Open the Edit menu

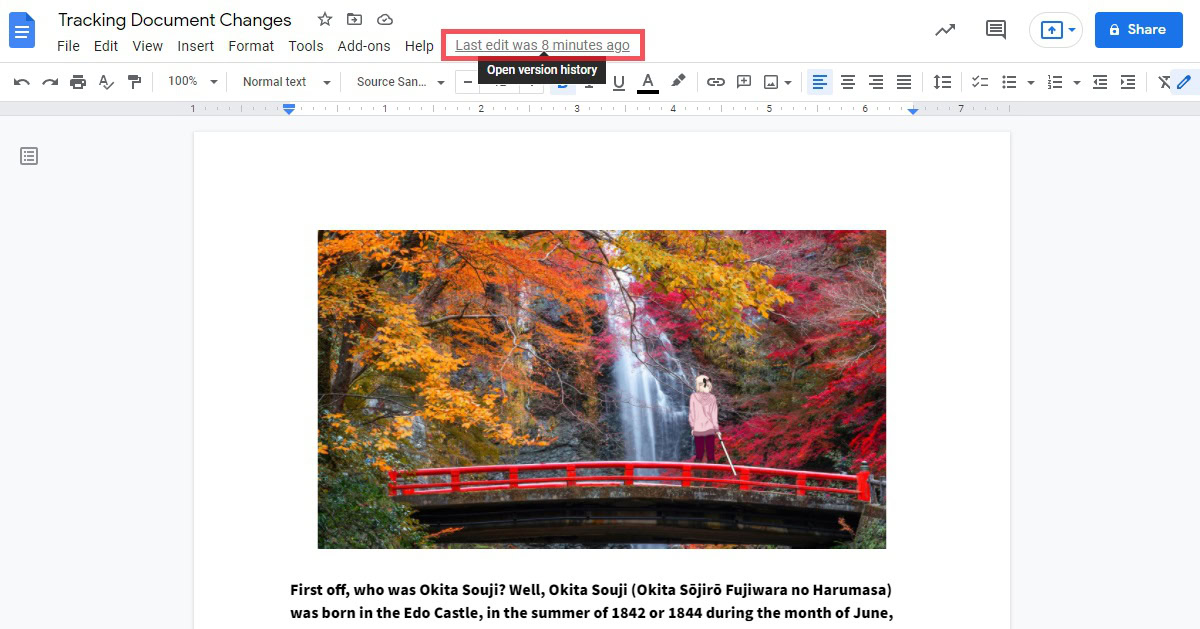click(106, 46)
